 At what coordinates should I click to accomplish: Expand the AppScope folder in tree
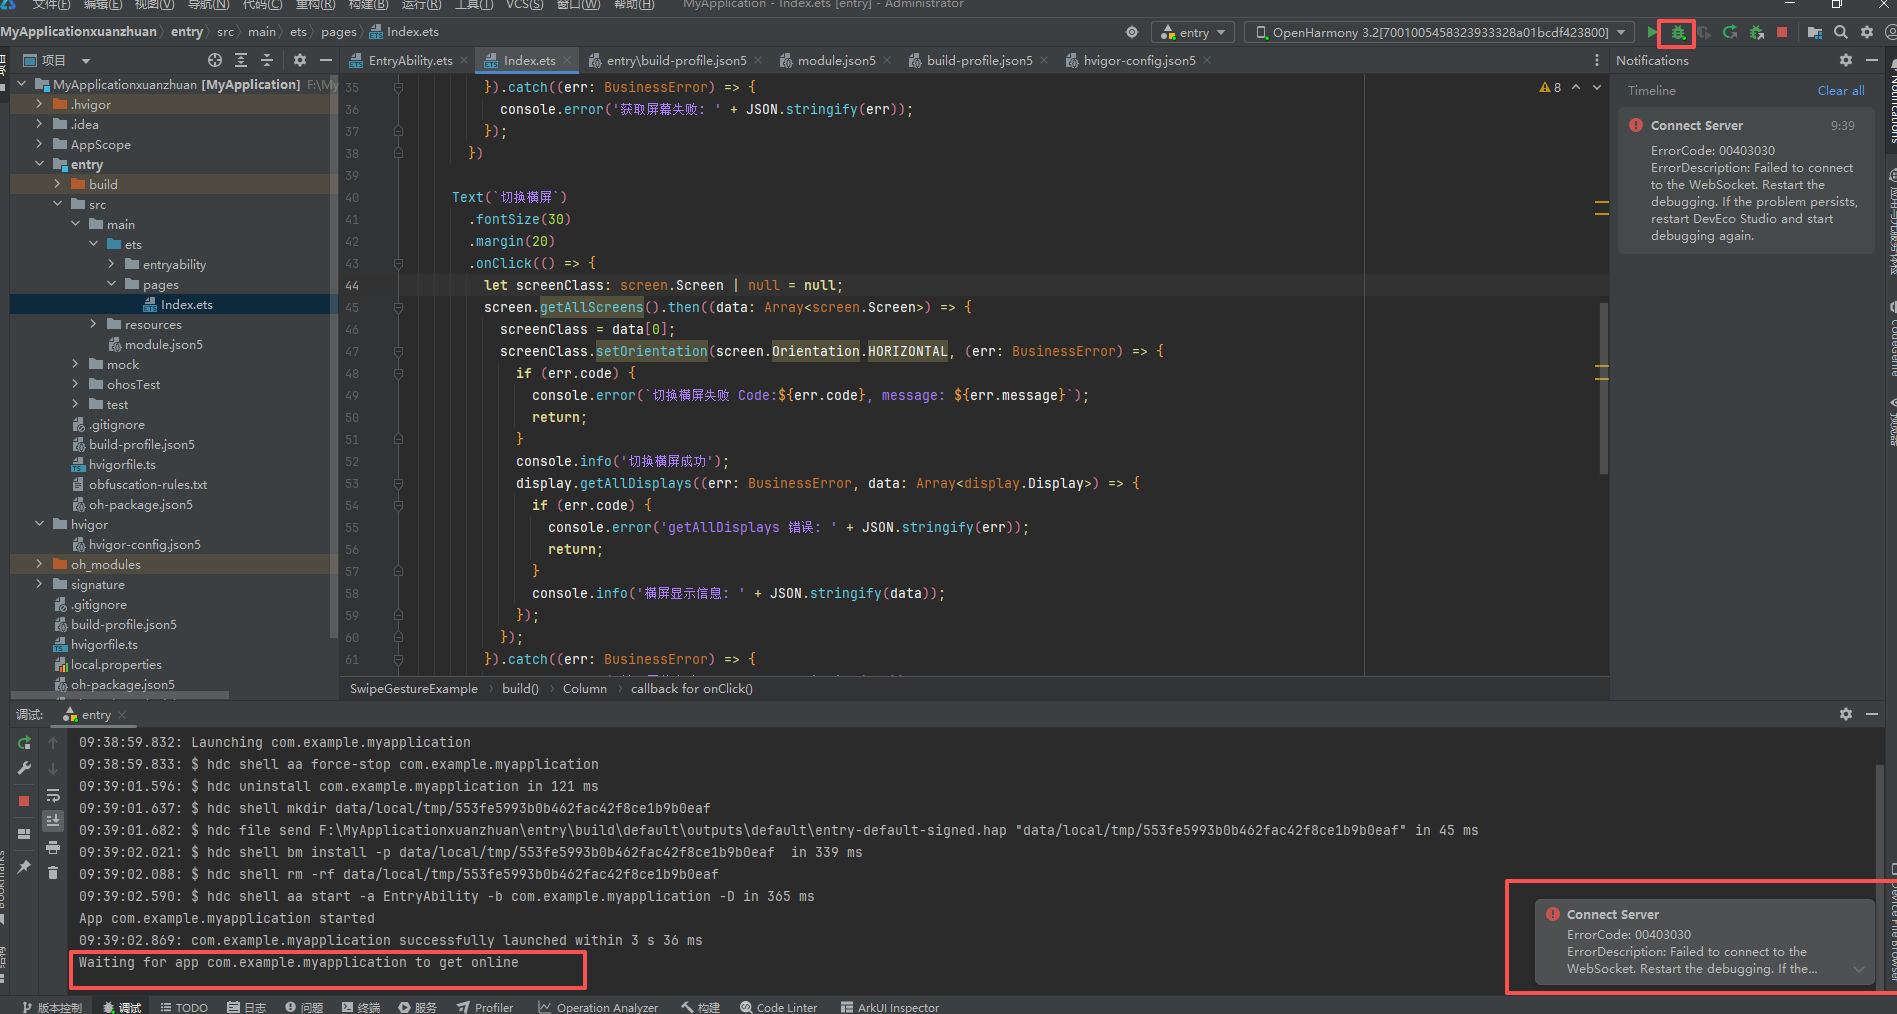[39, 145]
